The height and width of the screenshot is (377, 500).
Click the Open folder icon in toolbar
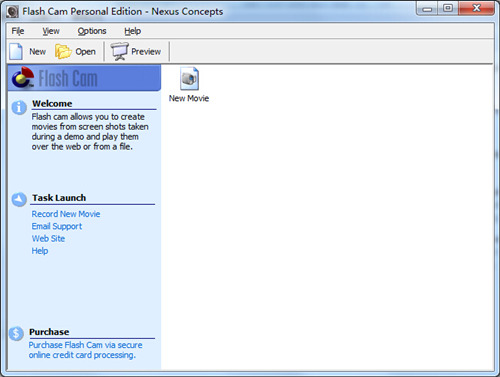click(x=63, y=52)
